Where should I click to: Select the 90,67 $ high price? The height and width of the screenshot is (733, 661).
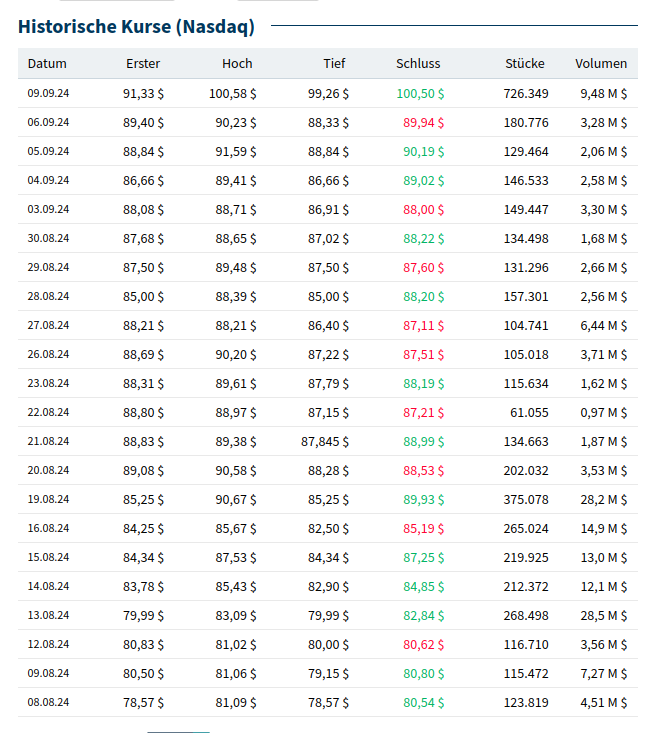pyautogui.click(x=235, y=499)
